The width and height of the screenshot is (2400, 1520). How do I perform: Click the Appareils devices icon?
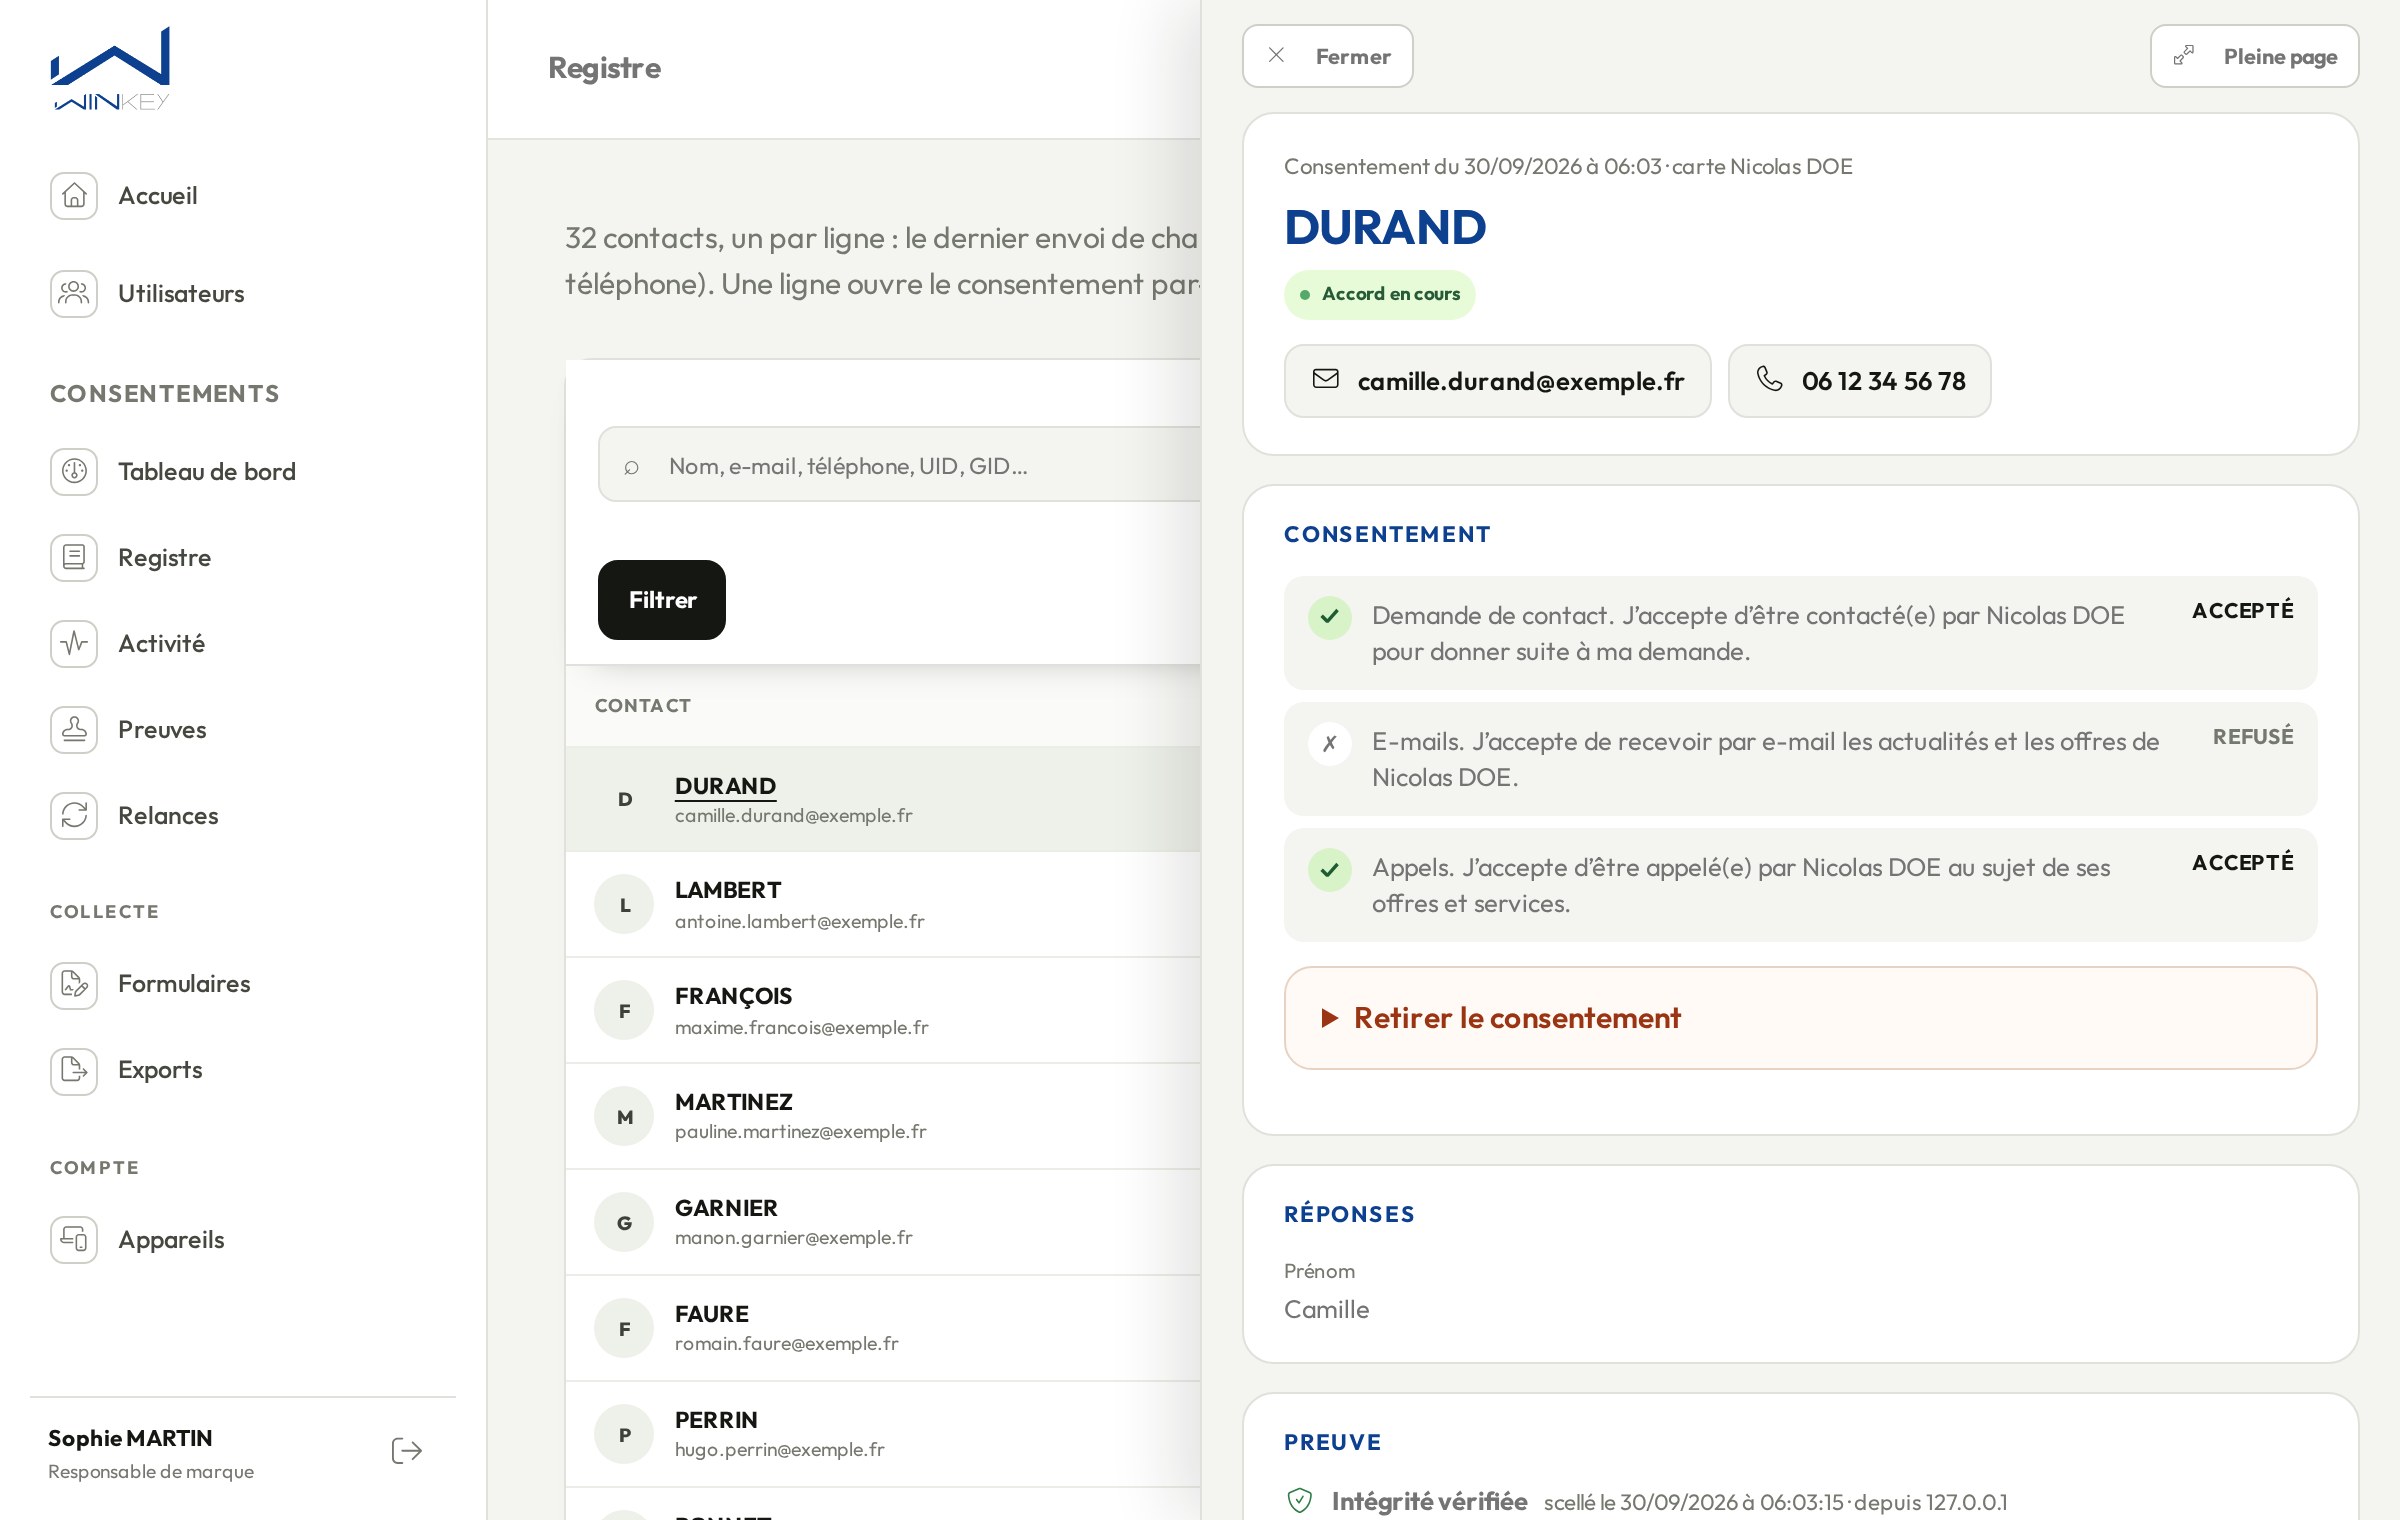pos(74,1239)
